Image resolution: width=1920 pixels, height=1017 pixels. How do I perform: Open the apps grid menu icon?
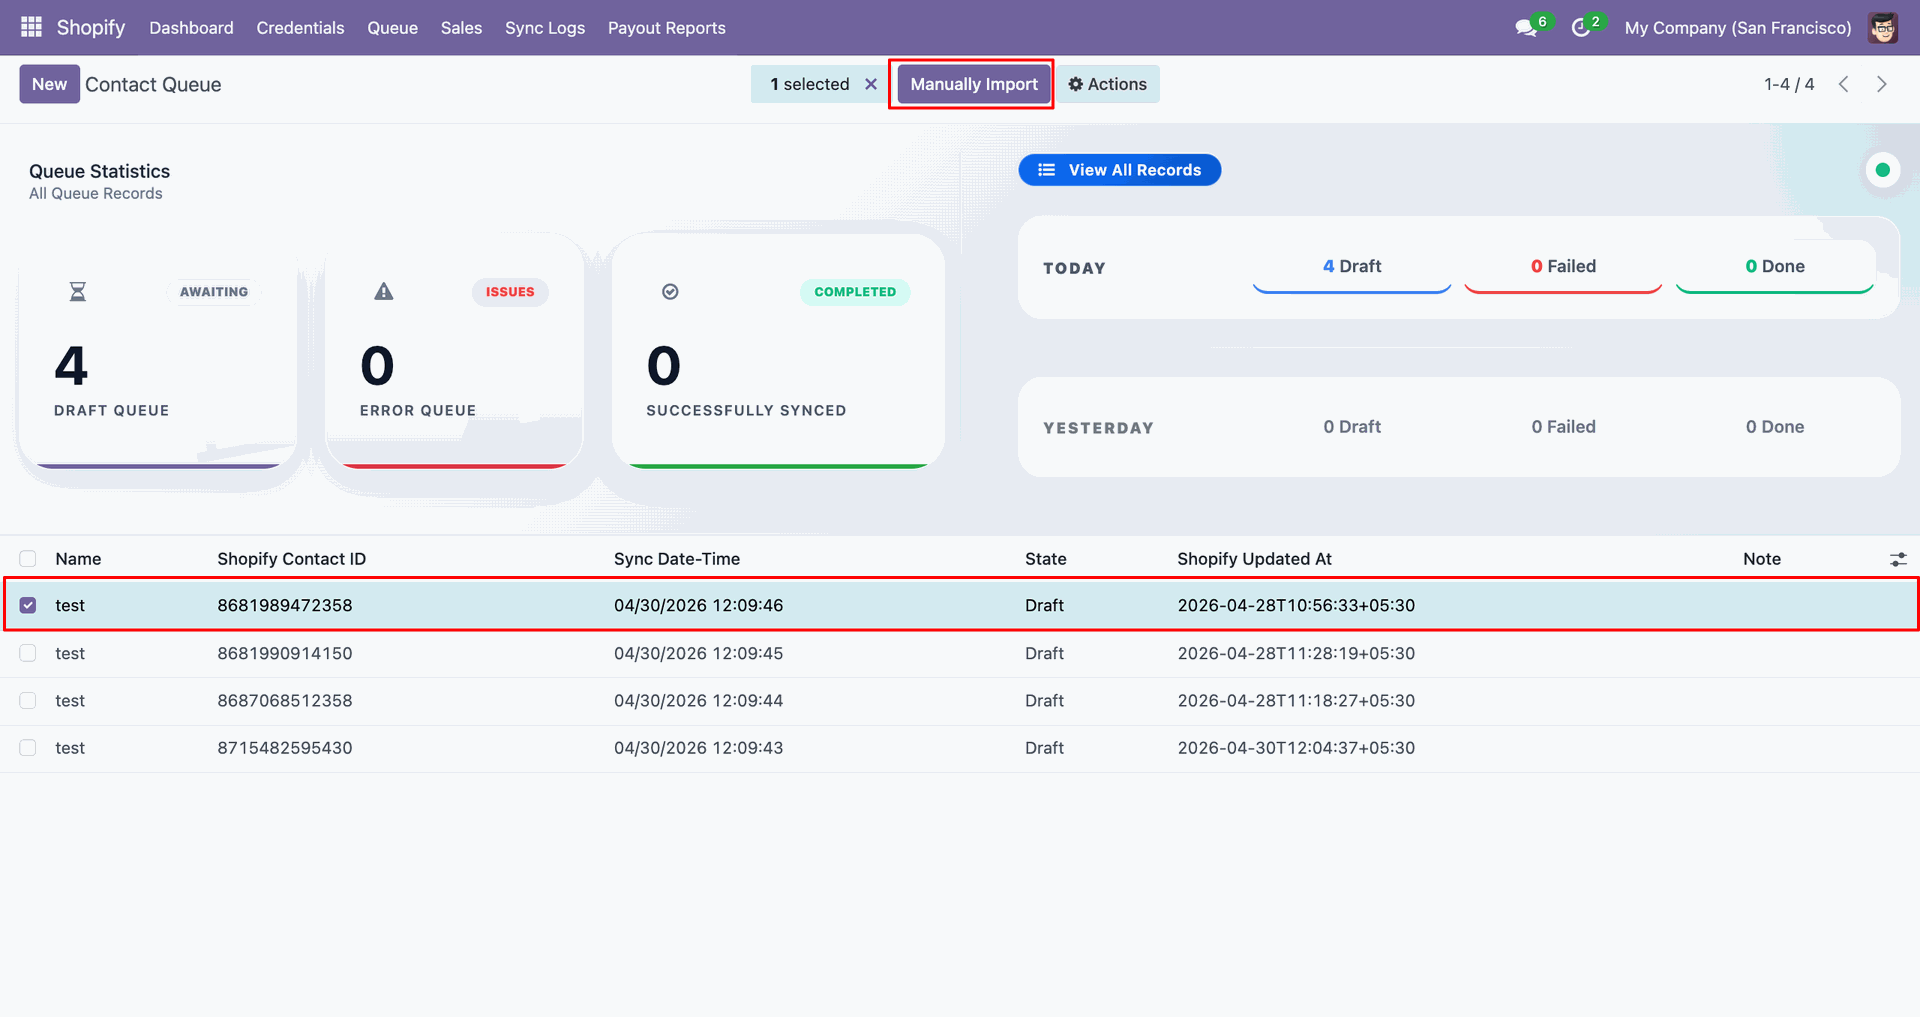point(31,27)
